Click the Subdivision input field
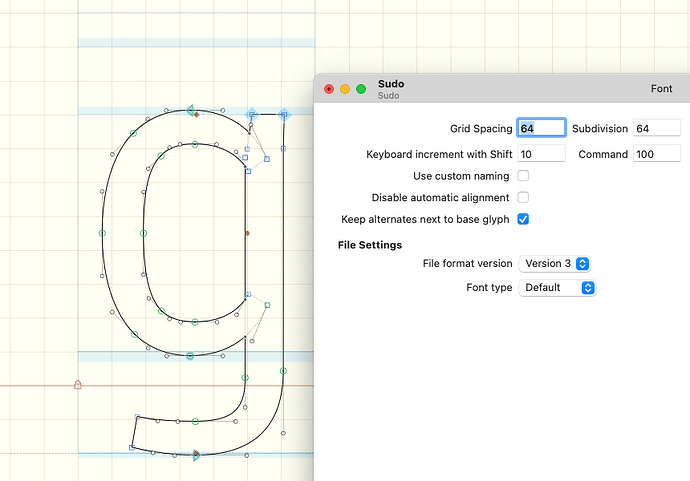 [657, 129]
